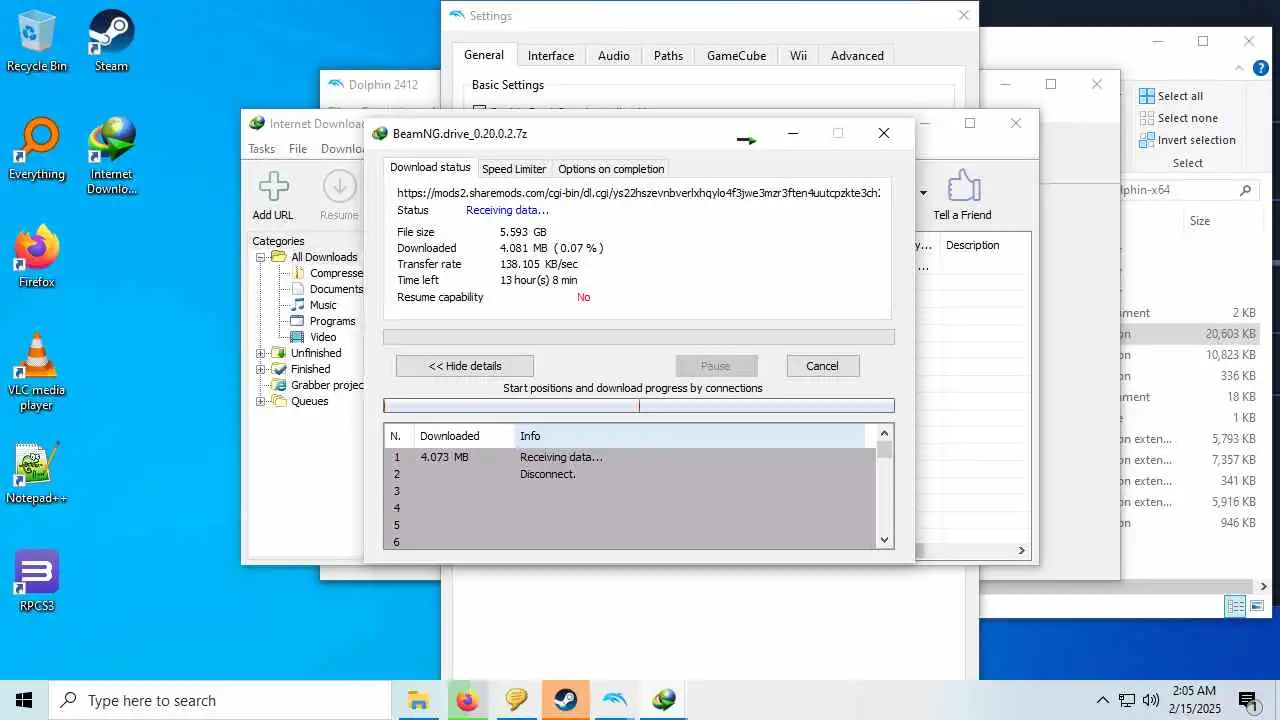Cancel the BeamNG.drive download

(822, 366)
